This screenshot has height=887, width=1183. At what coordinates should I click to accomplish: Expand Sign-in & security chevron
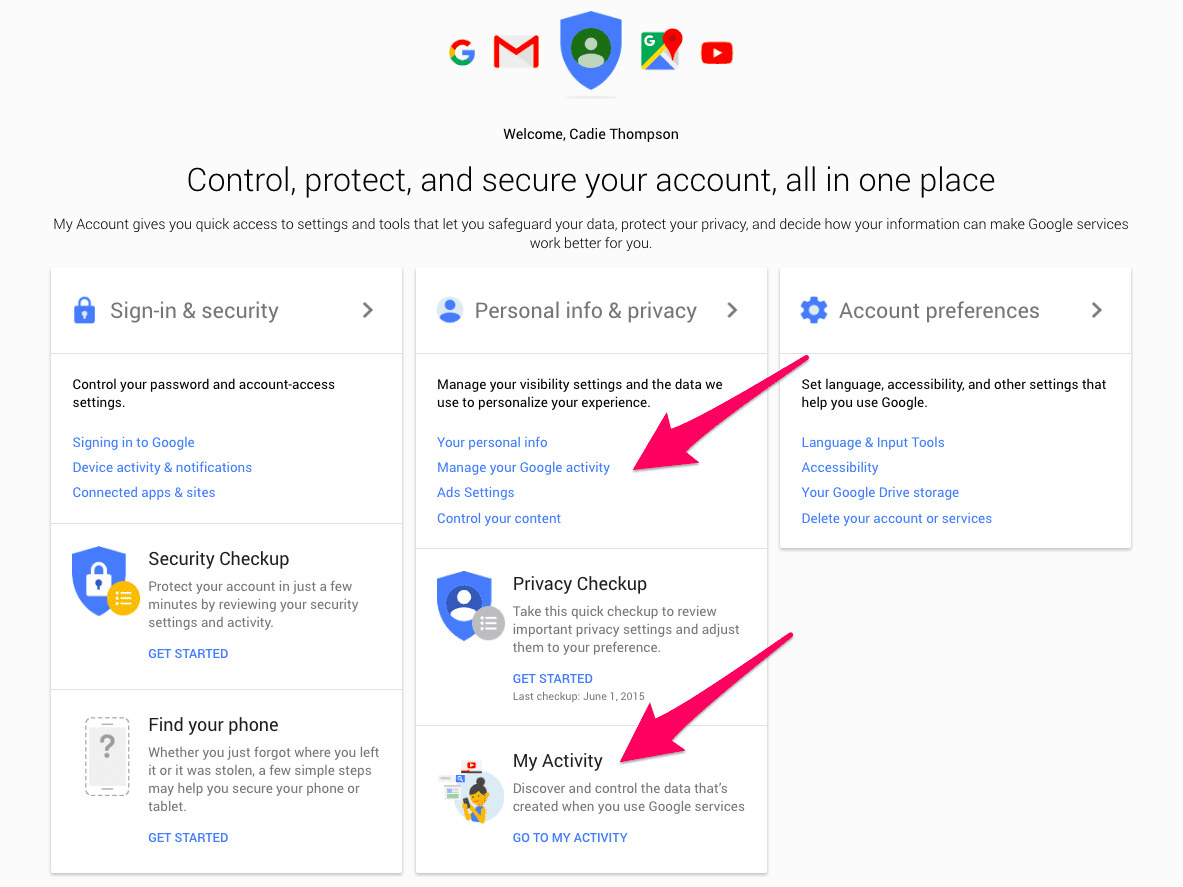[368, 310]
